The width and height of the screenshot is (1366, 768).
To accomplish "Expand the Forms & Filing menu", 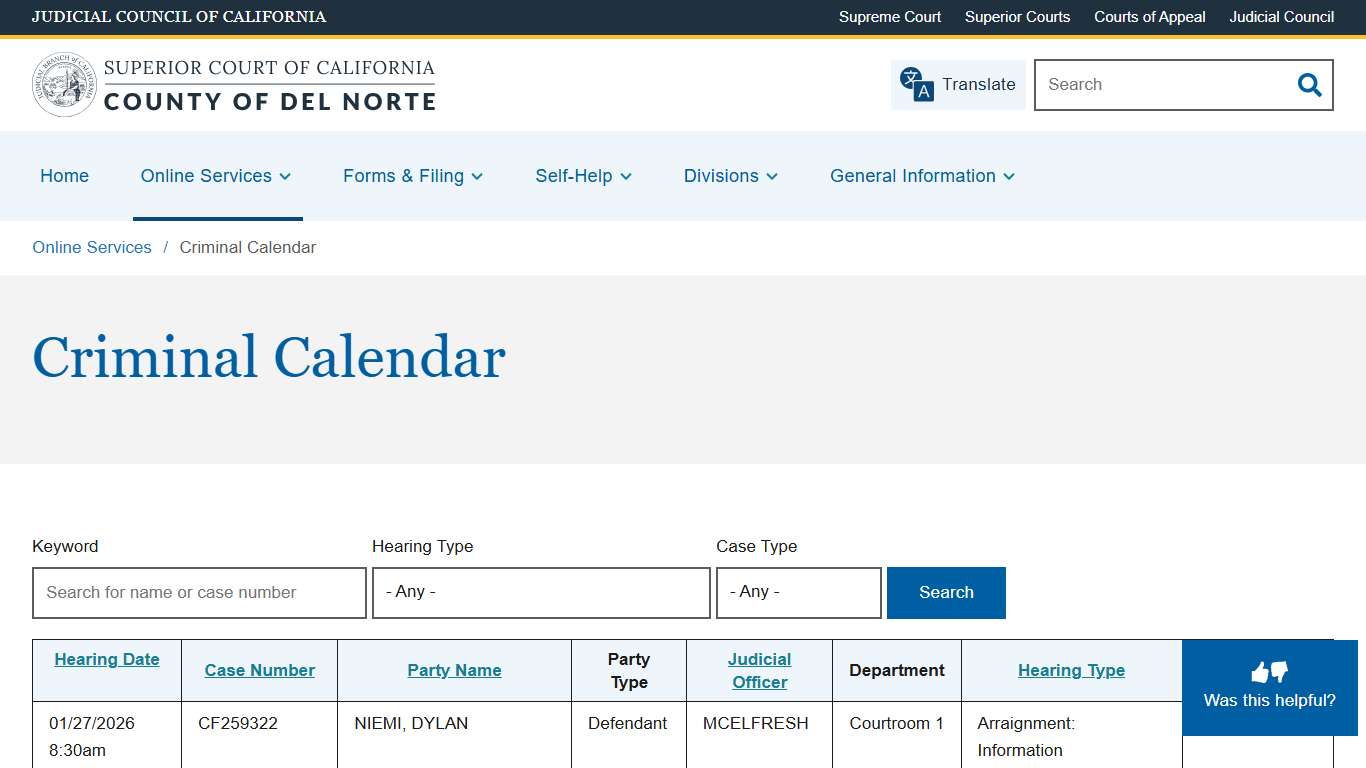I will point(413,176).
